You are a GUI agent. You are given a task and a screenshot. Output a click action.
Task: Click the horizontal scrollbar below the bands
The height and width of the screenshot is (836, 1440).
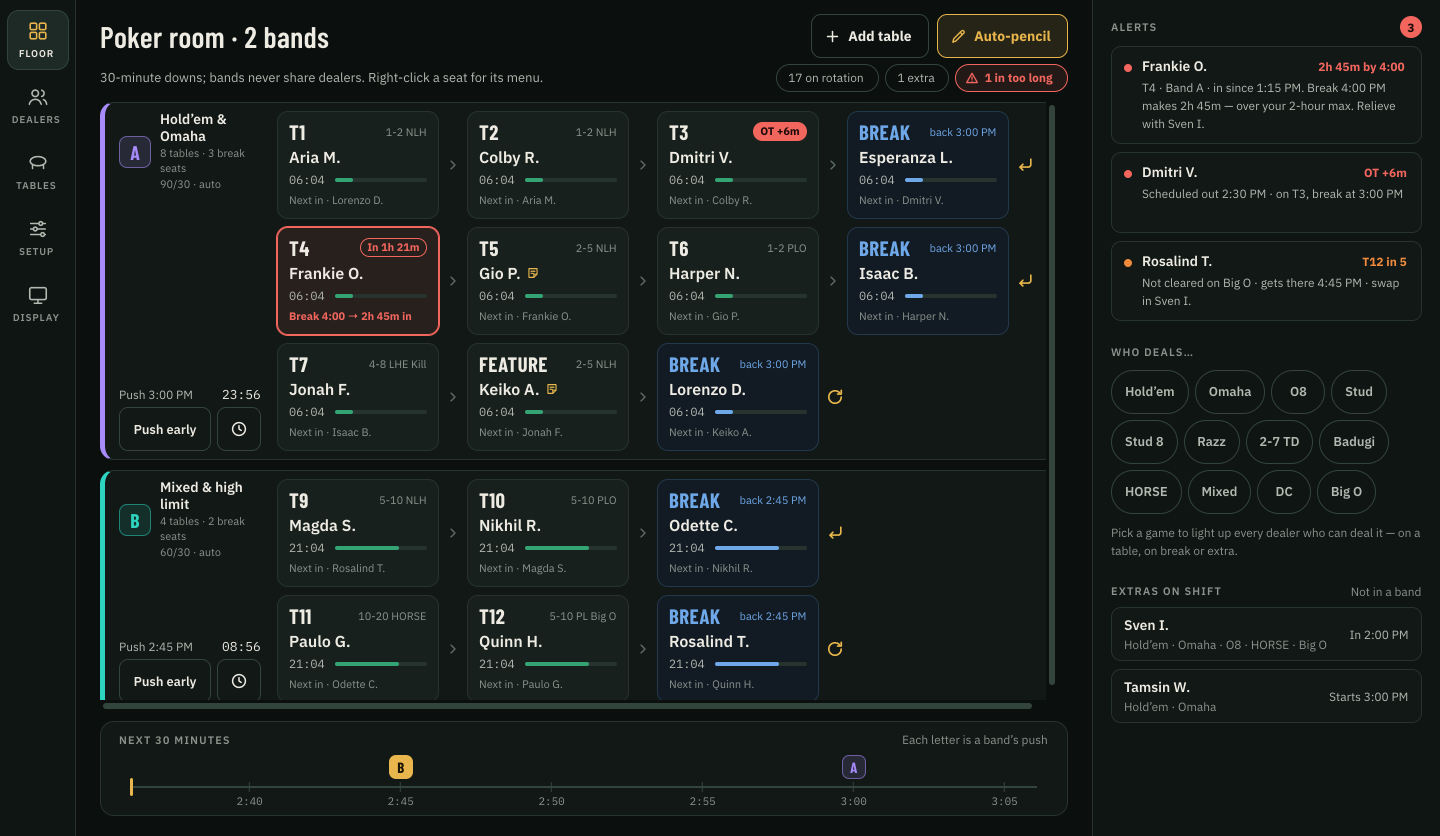click(567, 706)
